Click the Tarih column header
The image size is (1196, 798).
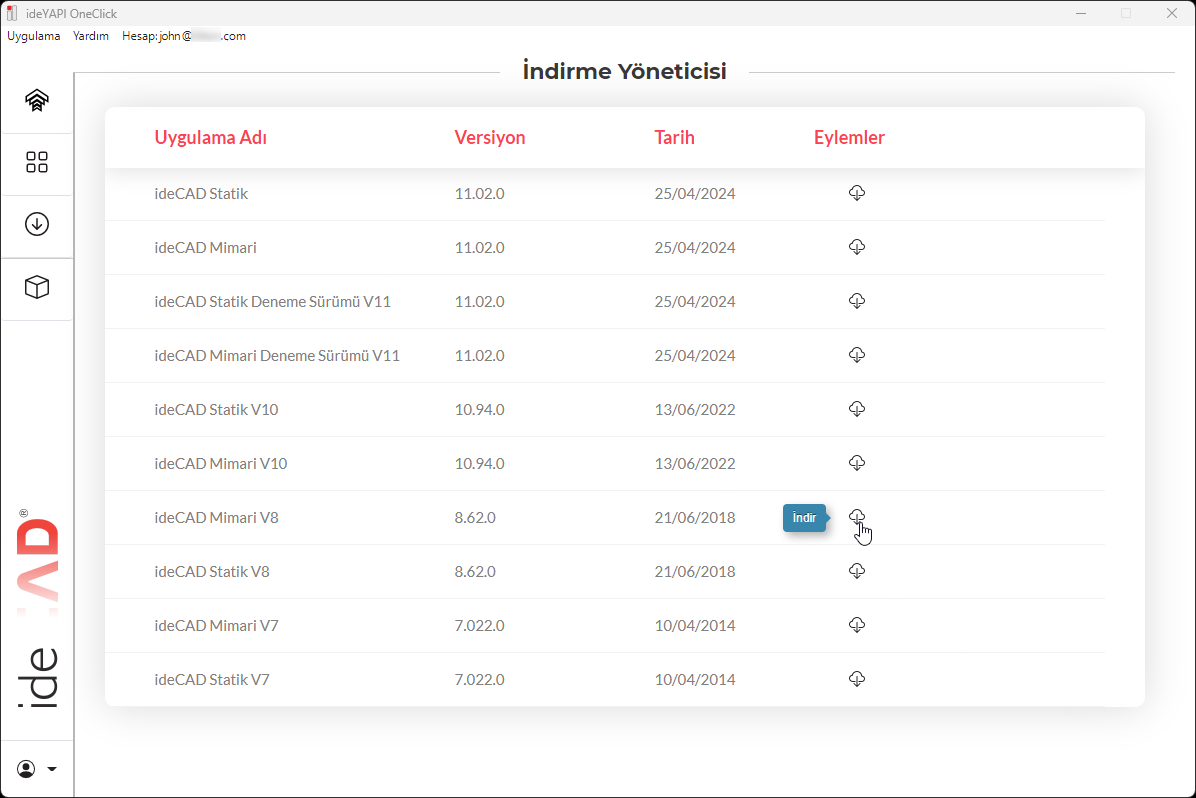click(674, 138)
